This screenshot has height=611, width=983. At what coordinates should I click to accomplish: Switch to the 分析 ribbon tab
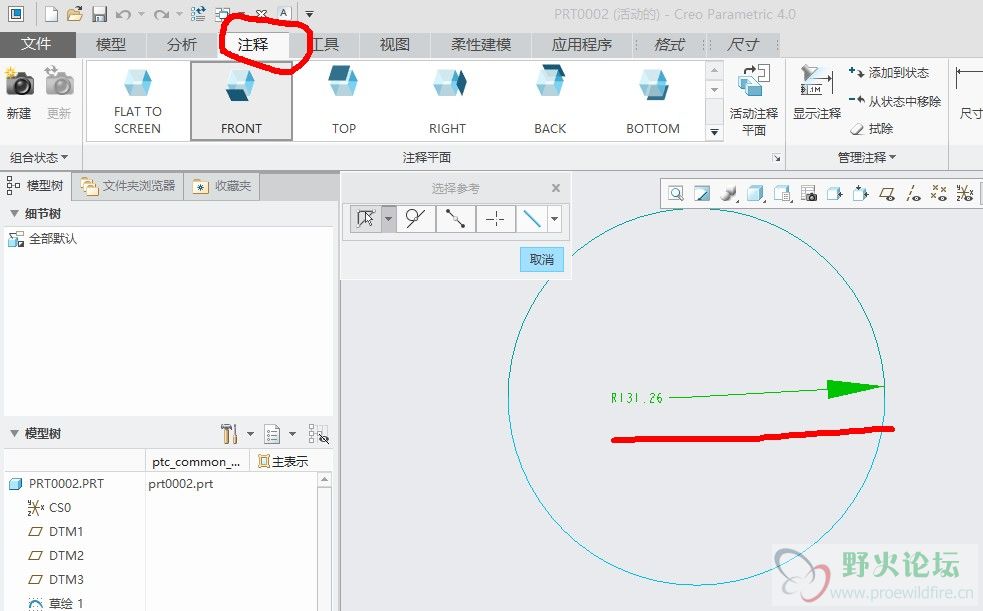click(x=182, y=44)
